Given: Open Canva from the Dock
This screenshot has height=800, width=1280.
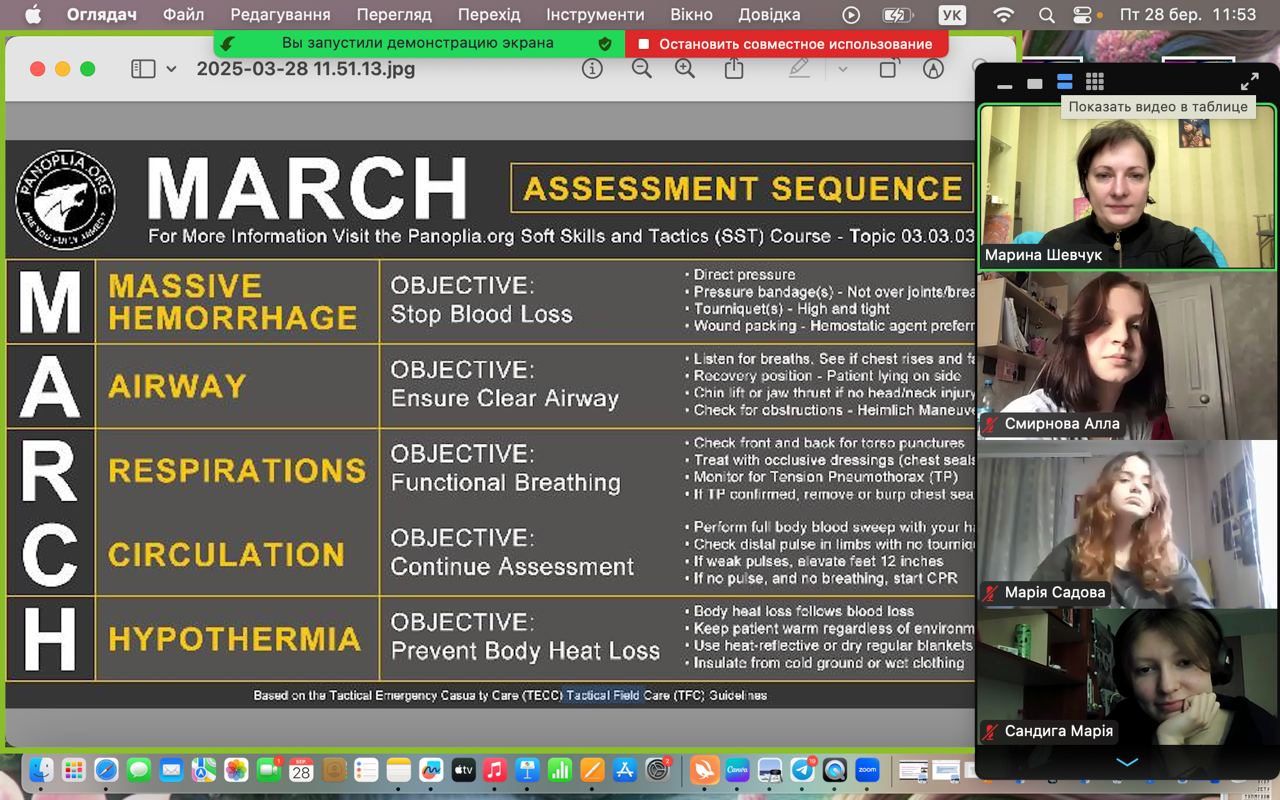Looking at the screenshot, I should [737, 770].
